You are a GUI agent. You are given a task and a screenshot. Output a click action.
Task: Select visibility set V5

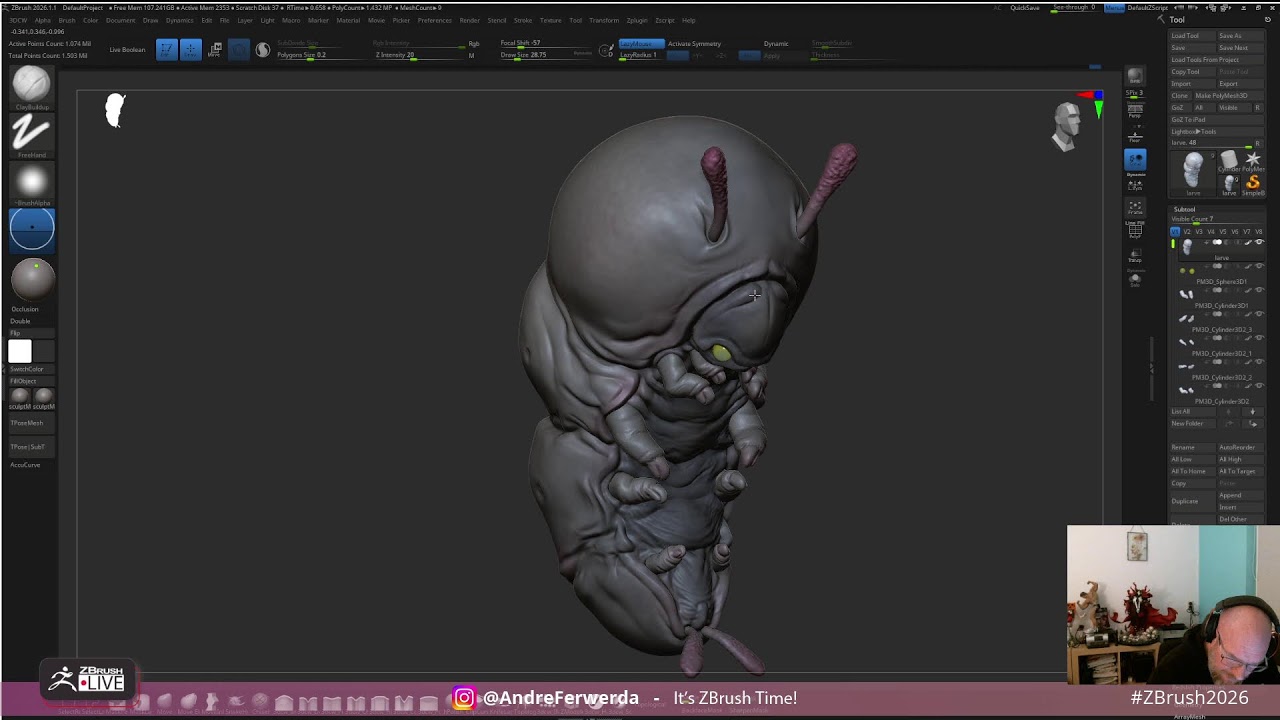coord(1223,232)
